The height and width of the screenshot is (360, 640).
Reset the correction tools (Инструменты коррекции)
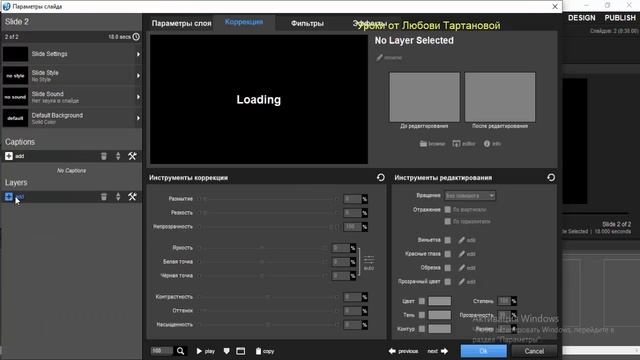(x=380, y=178)
